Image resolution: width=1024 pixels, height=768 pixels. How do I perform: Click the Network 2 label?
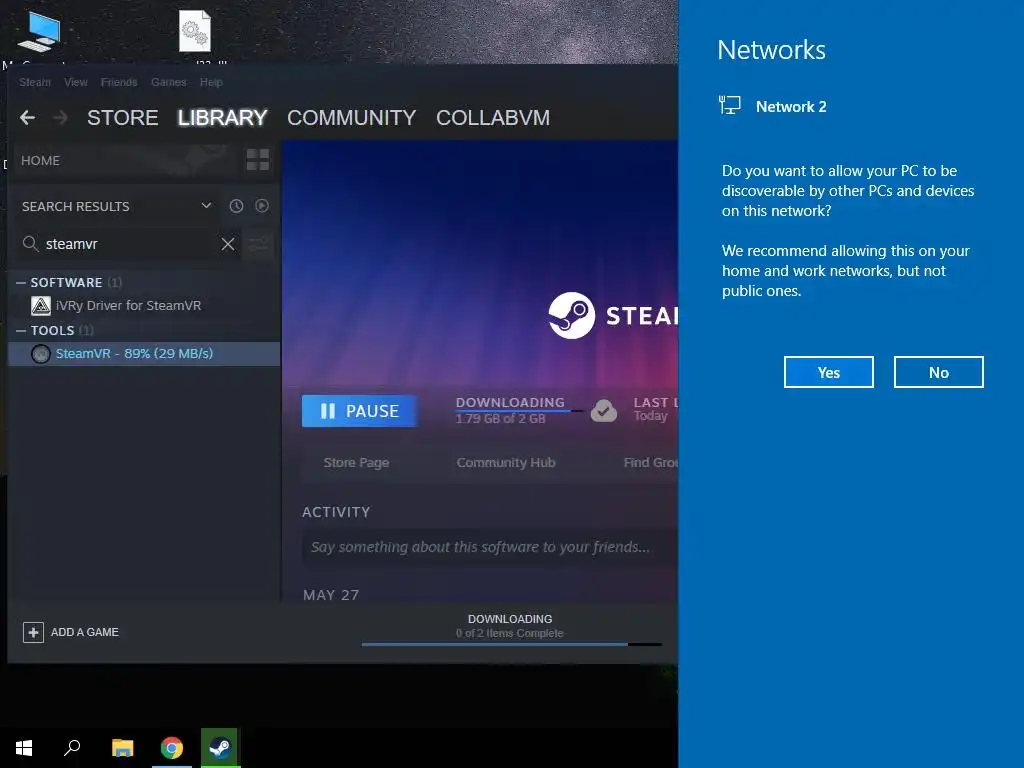[x=791, y=106]
